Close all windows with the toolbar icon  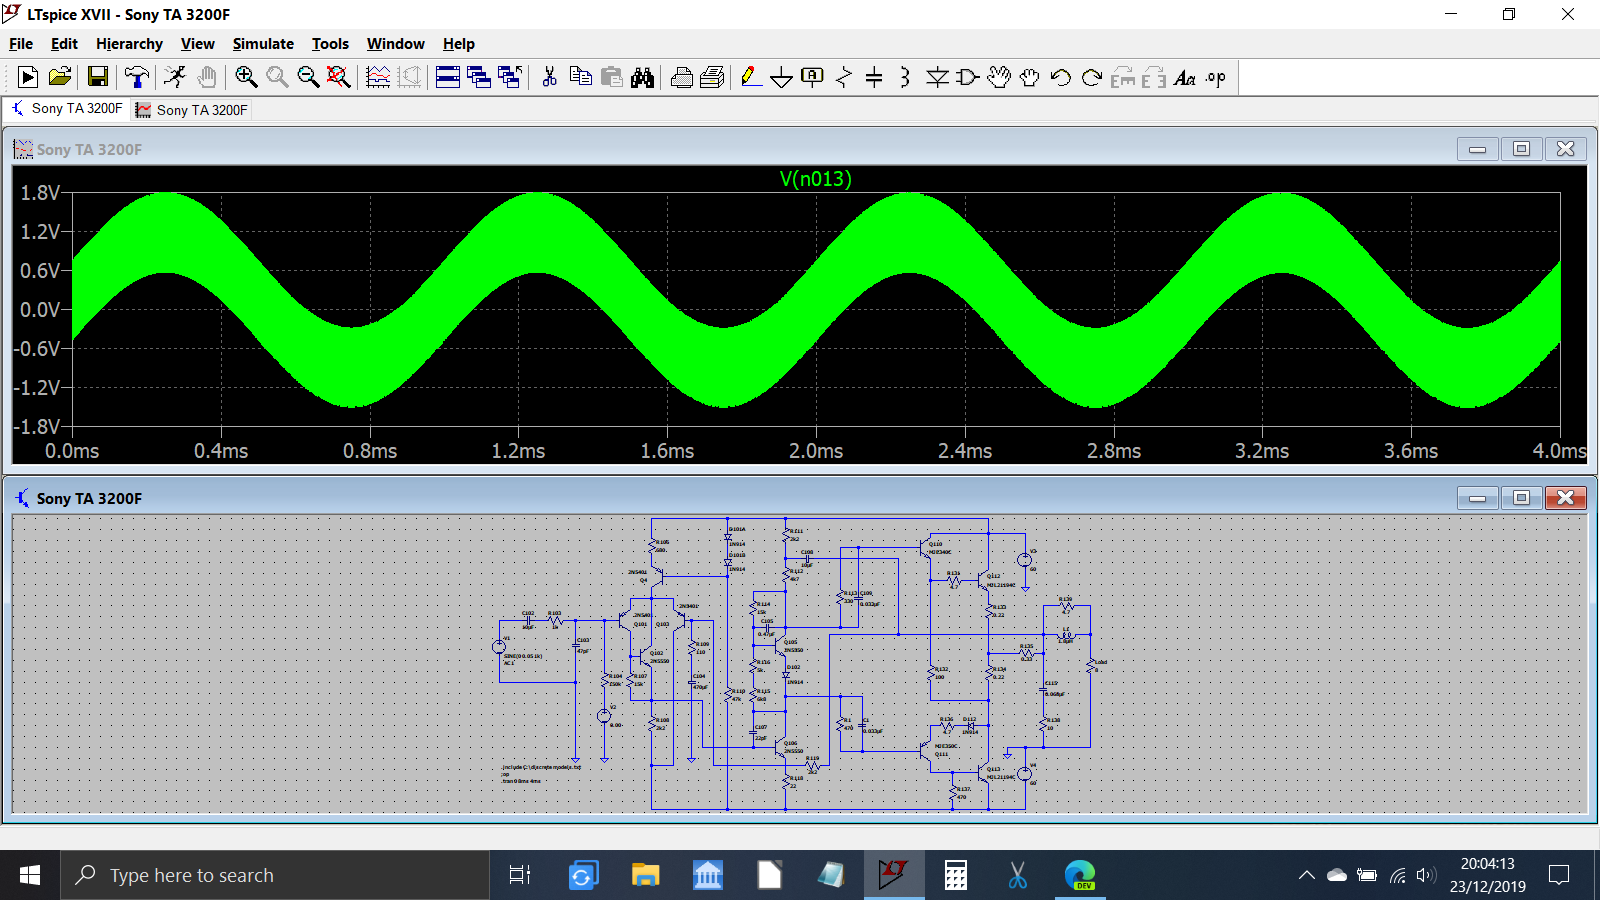[510, 77]
